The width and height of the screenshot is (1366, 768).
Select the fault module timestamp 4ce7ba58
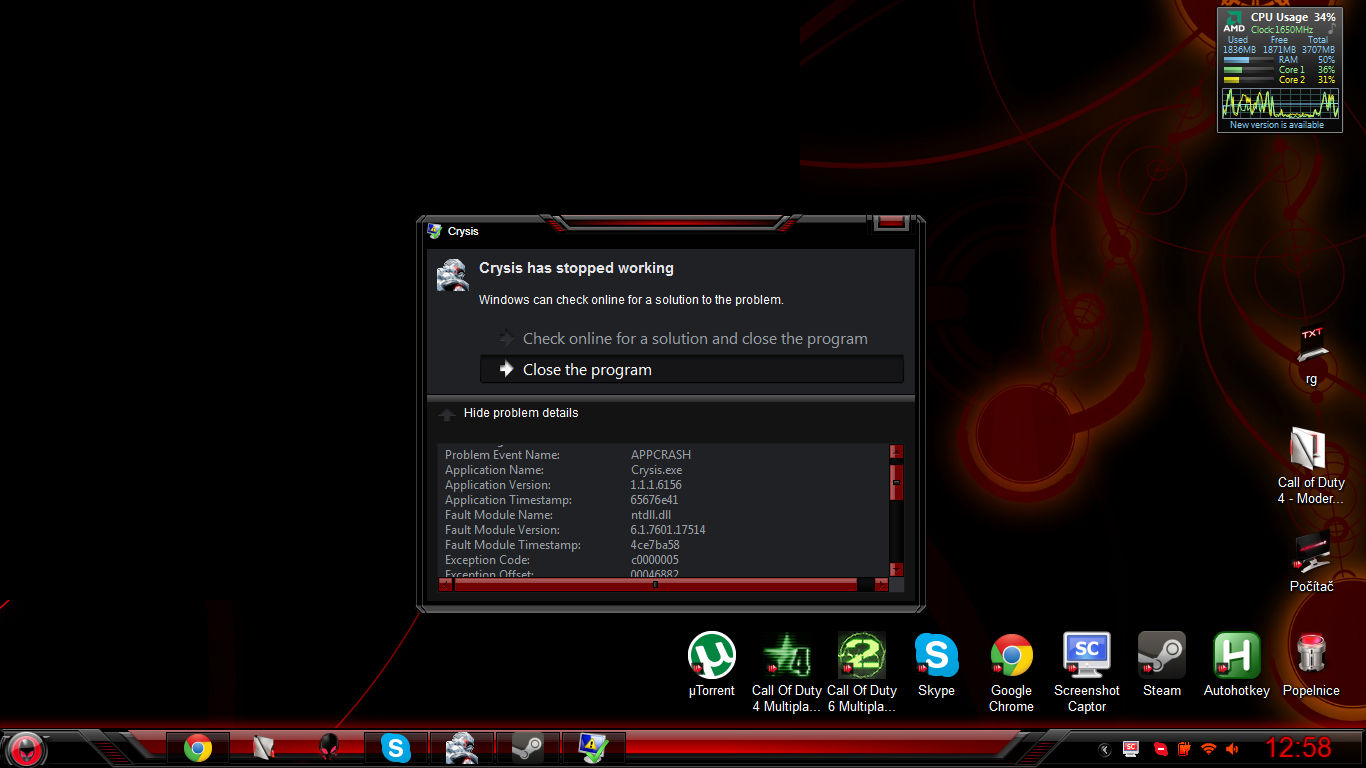click(655, 545)
